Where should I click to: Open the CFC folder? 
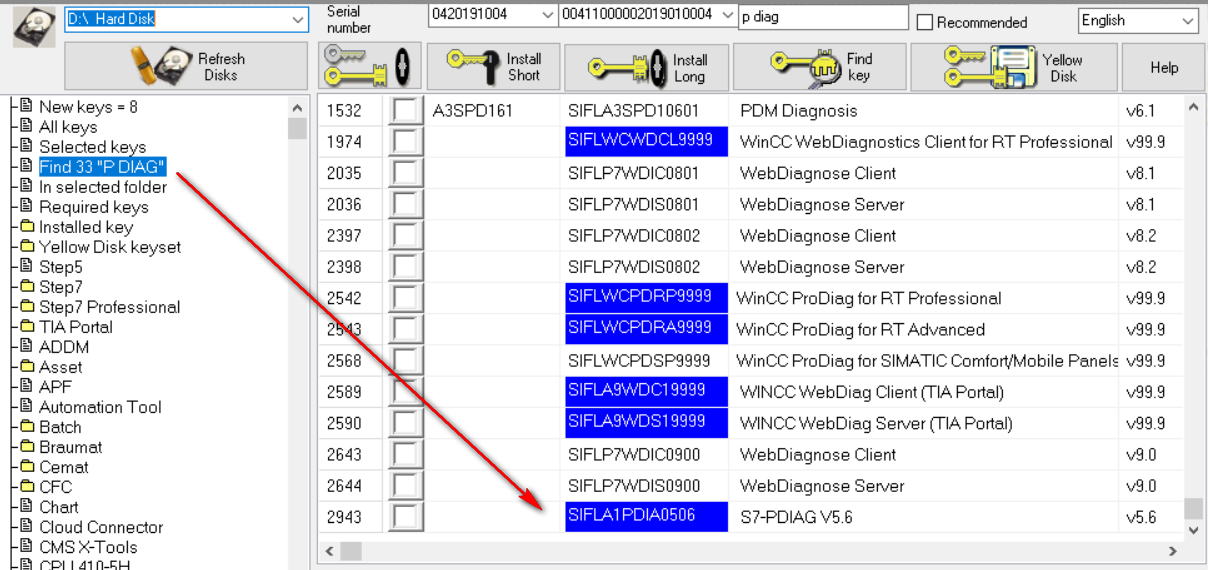tap(55, 487)
